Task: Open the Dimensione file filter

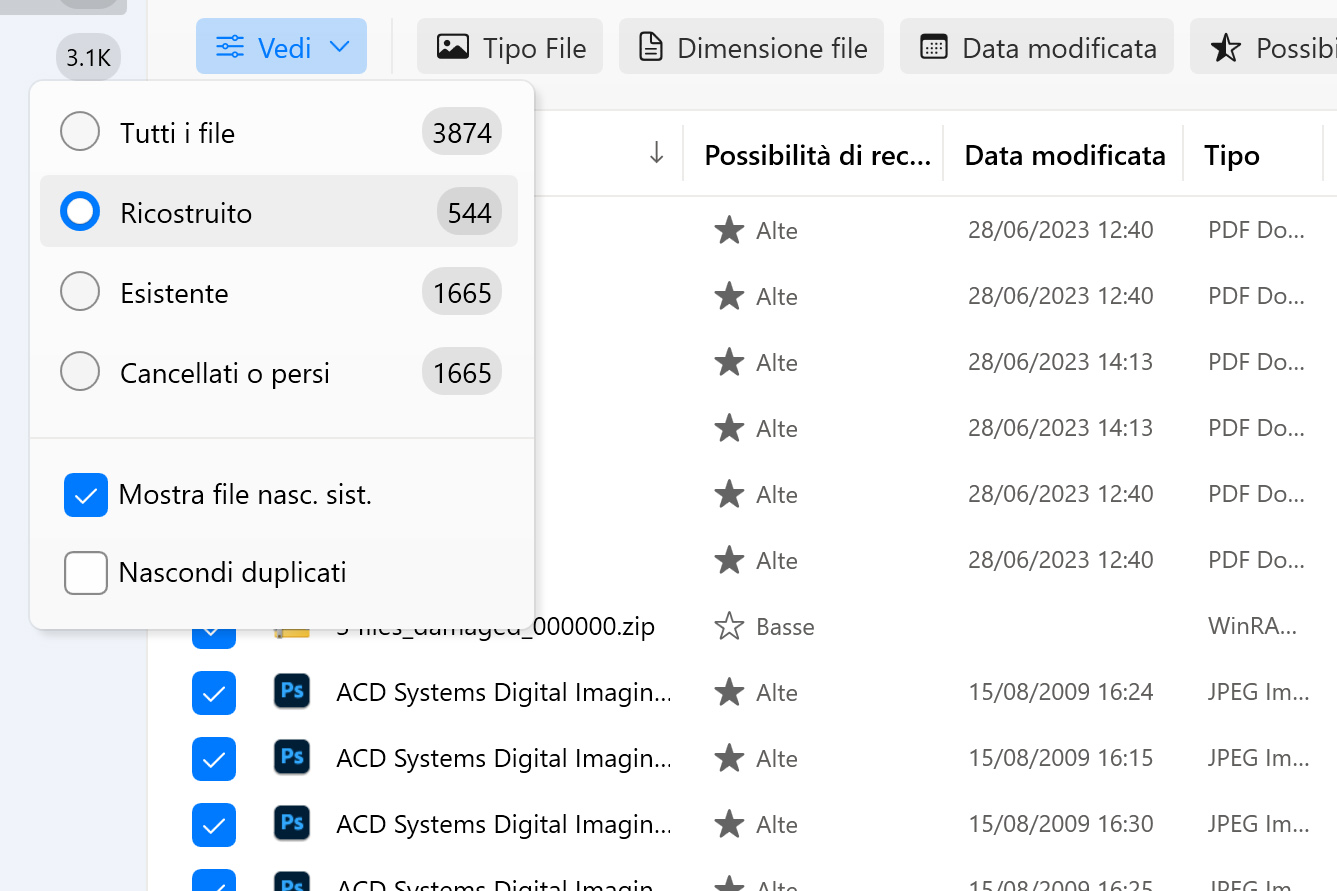Action: [x=751, y=46]
